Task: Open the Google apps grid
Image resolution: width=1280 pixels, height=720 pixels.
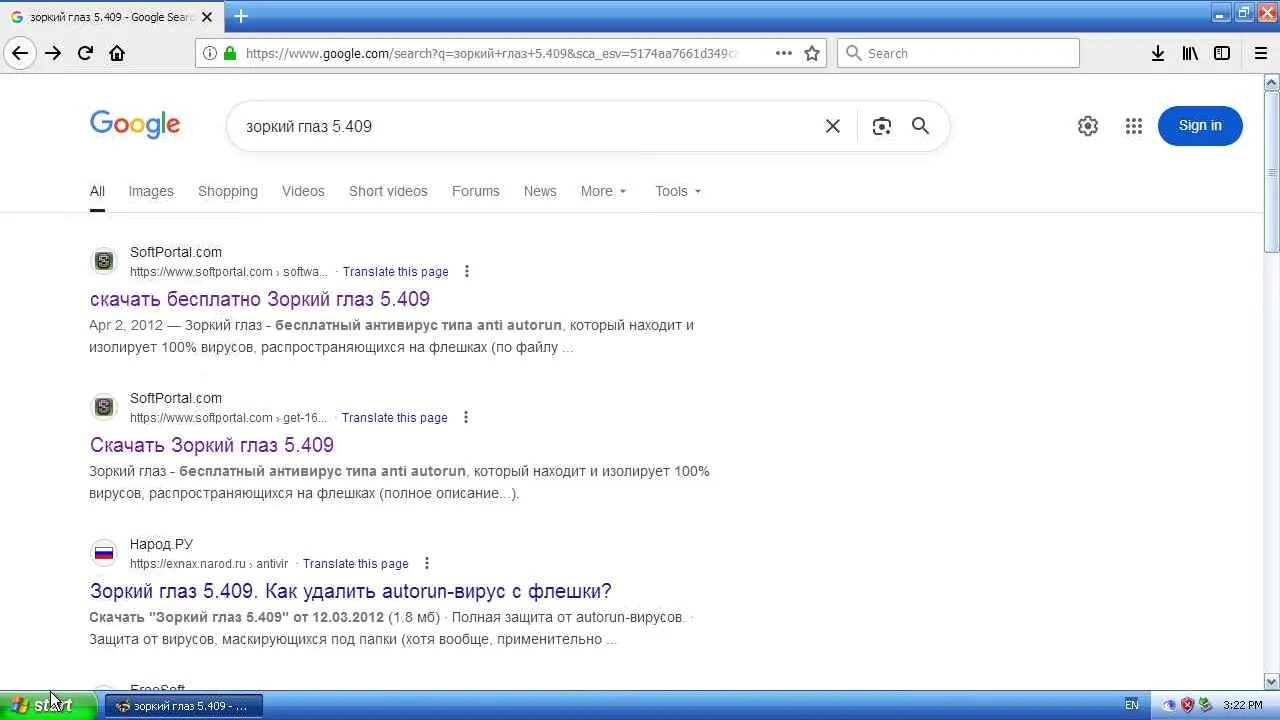Action: coord(1133,126)
